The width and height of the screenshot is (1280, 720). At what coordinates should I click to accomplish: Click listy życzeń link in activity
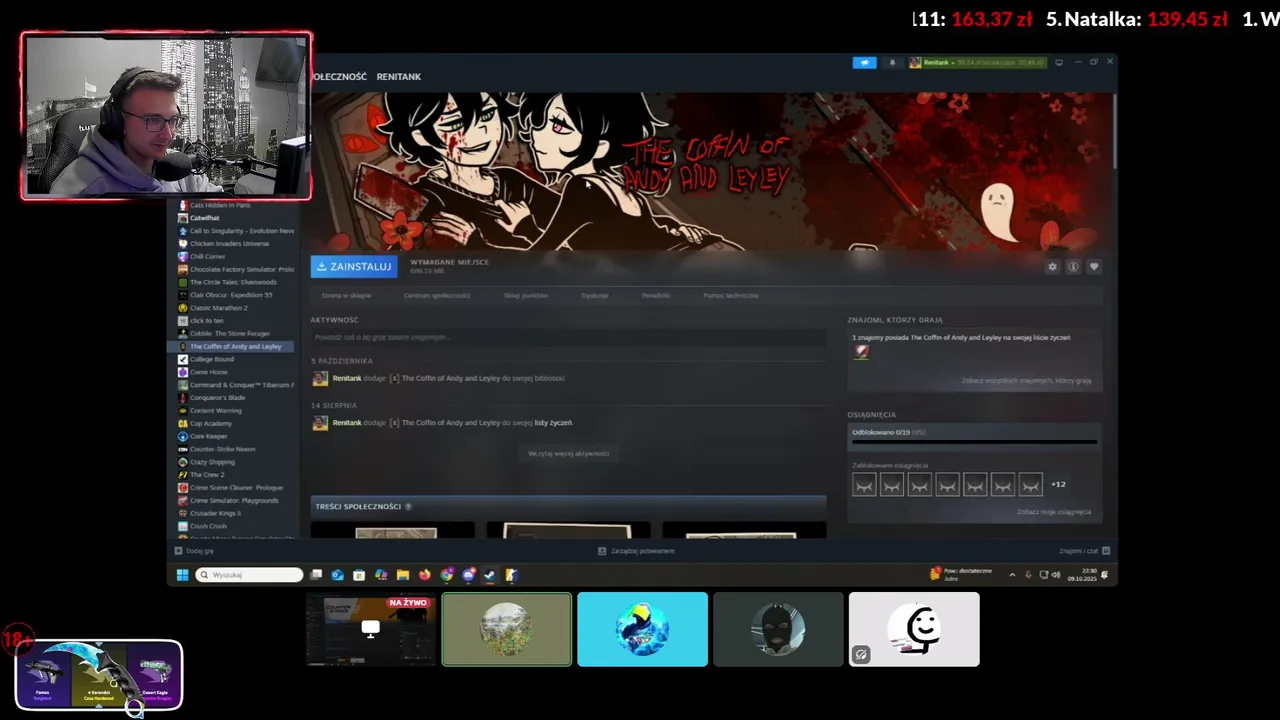coord(553,423)
